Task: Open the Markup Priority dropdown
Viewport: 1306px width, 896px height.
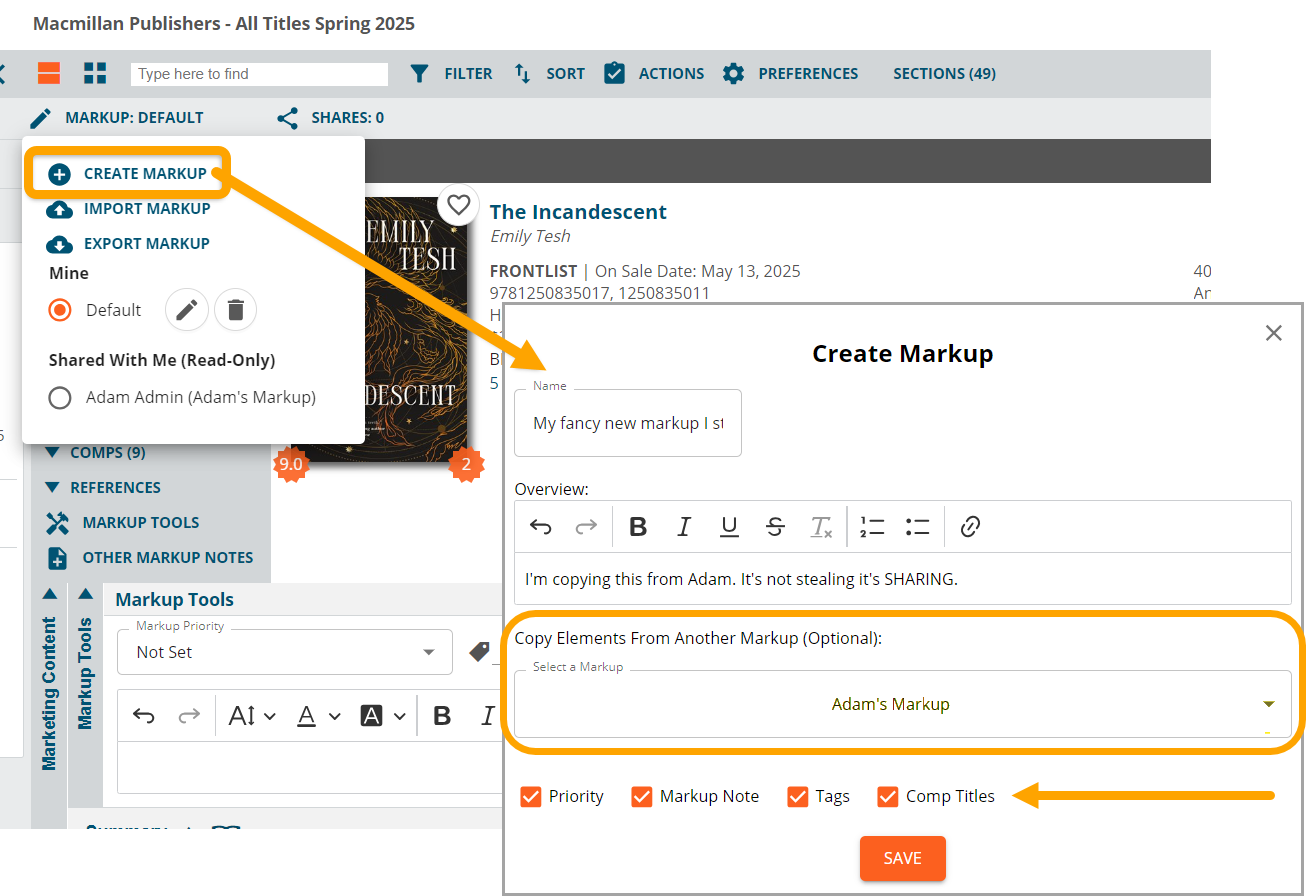Action: point(285,652)
